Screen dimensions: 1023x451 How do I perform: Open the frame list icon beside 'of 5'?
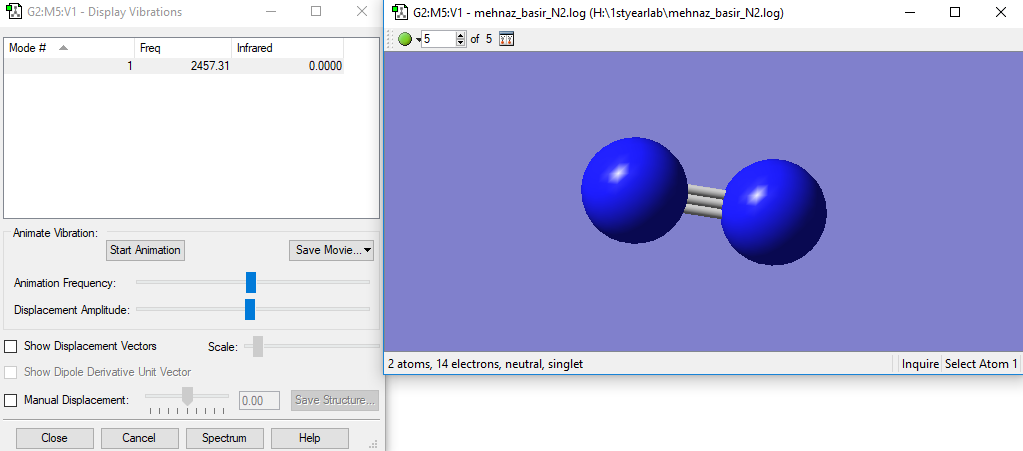(506, 39)
